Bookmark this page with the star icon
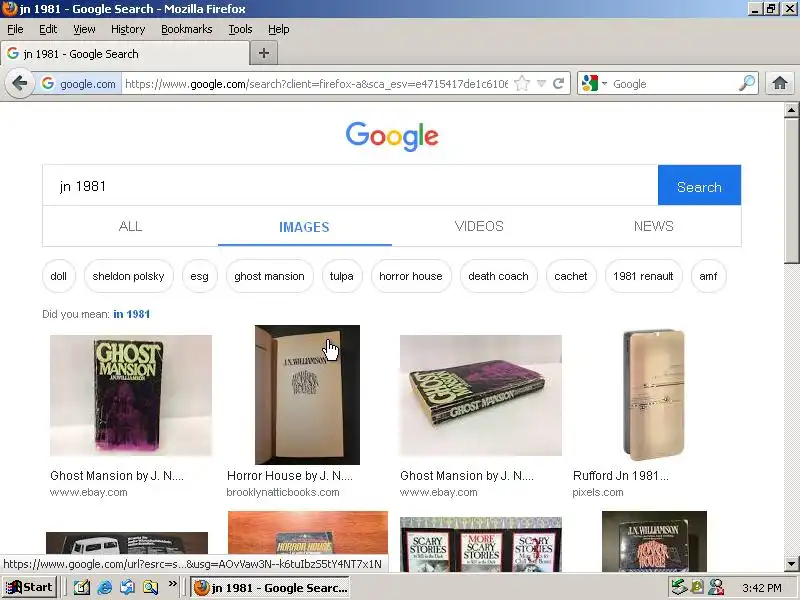The image size is (800, 600). (x=522, y=83)
